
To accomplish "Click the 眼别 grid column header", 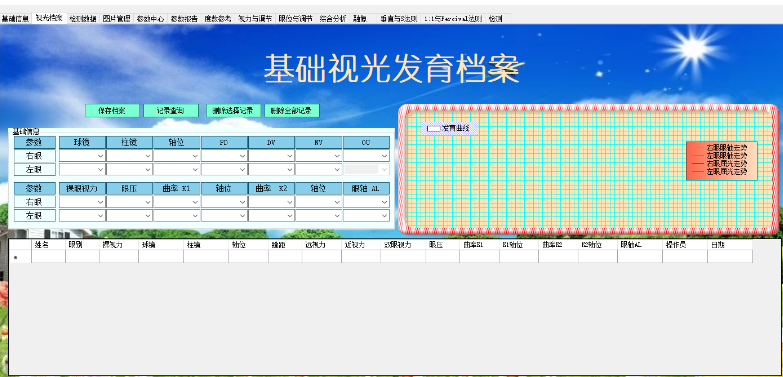I will point(82,245).
